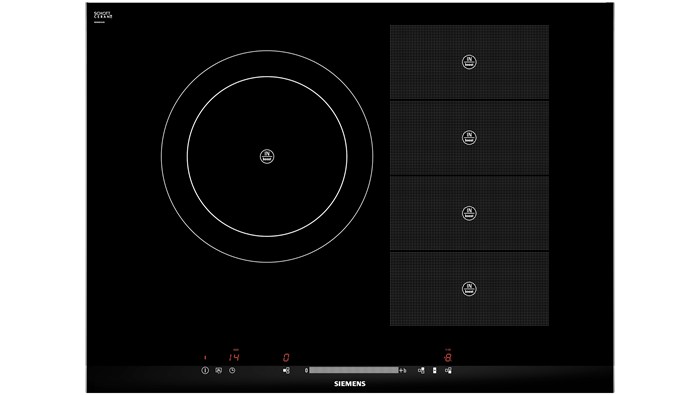Image resolution: width=700 pixels, height=395 pixels.
Task: Click the SIEMENS brand logo
Action: pyautogui.click(x=350, y=384)
